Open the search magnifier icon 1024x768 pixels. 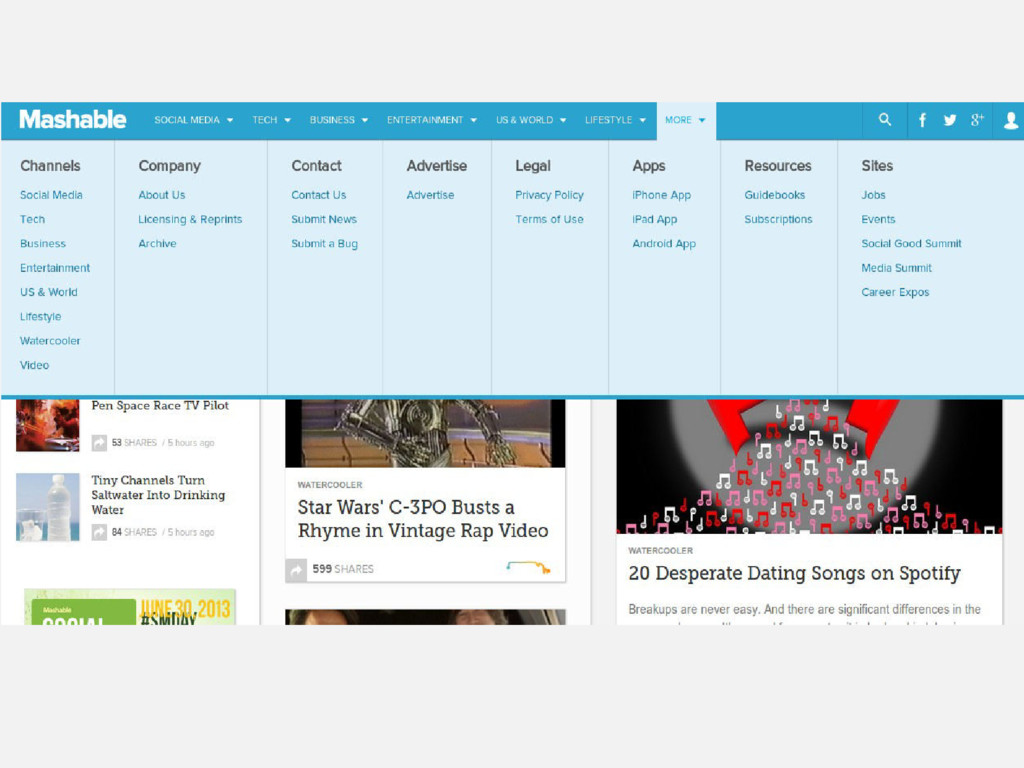point(884,120)
